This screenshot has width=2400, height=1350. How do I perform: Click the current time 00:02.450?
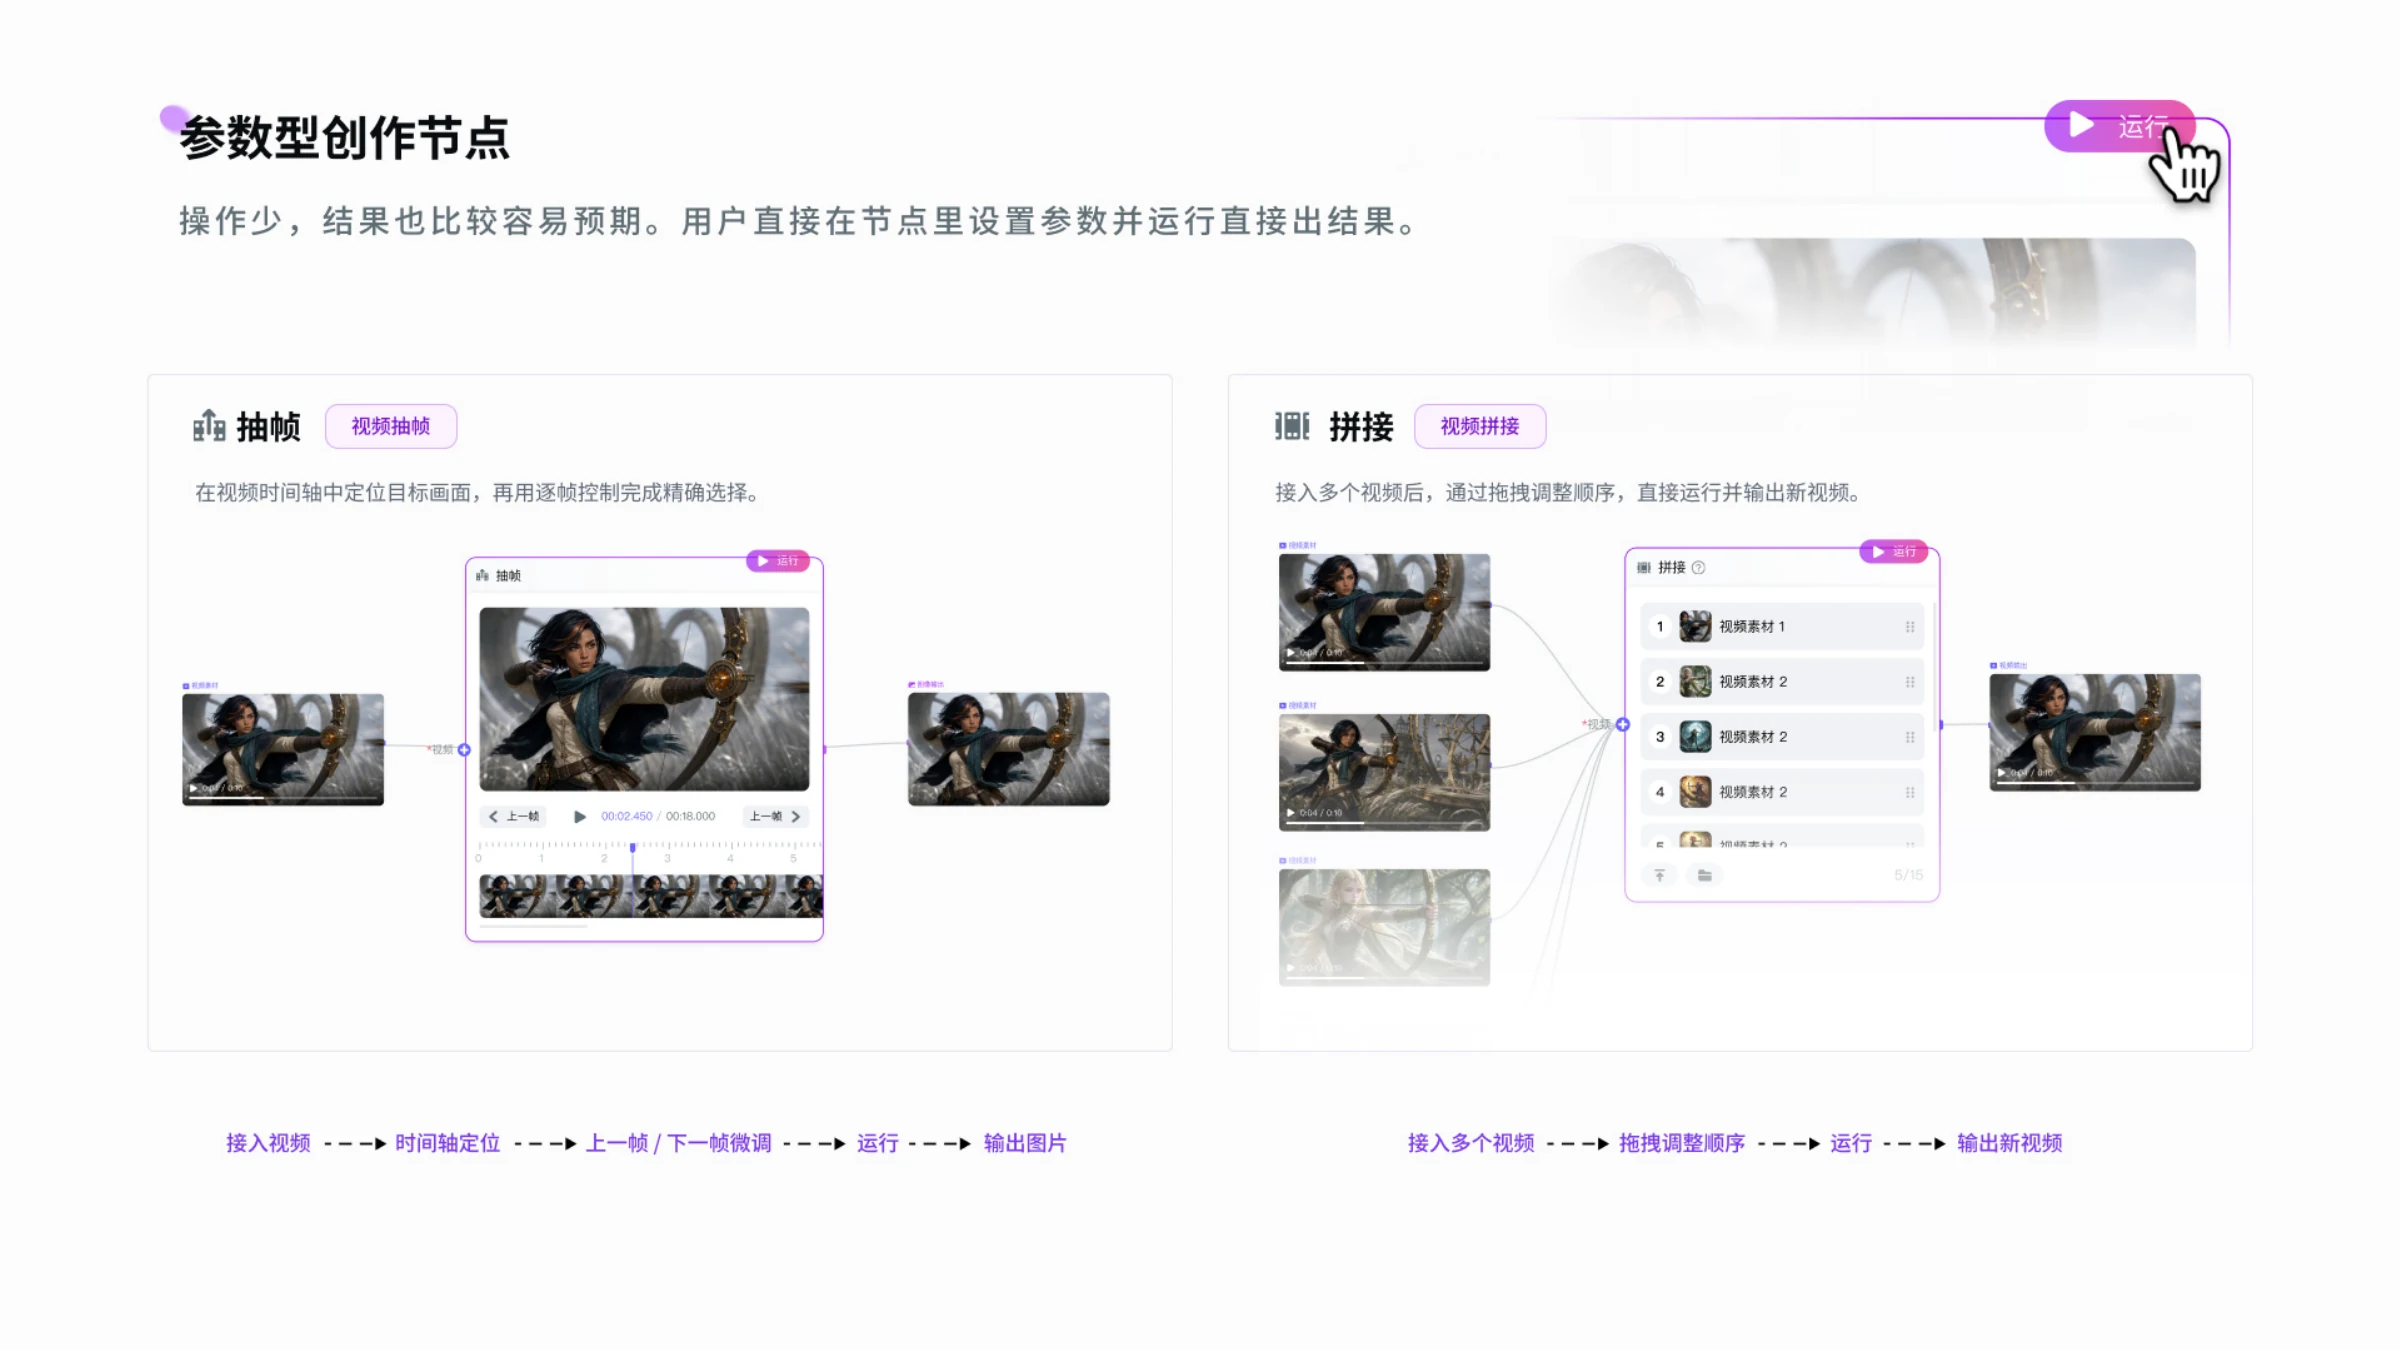[x=627, y=817]
